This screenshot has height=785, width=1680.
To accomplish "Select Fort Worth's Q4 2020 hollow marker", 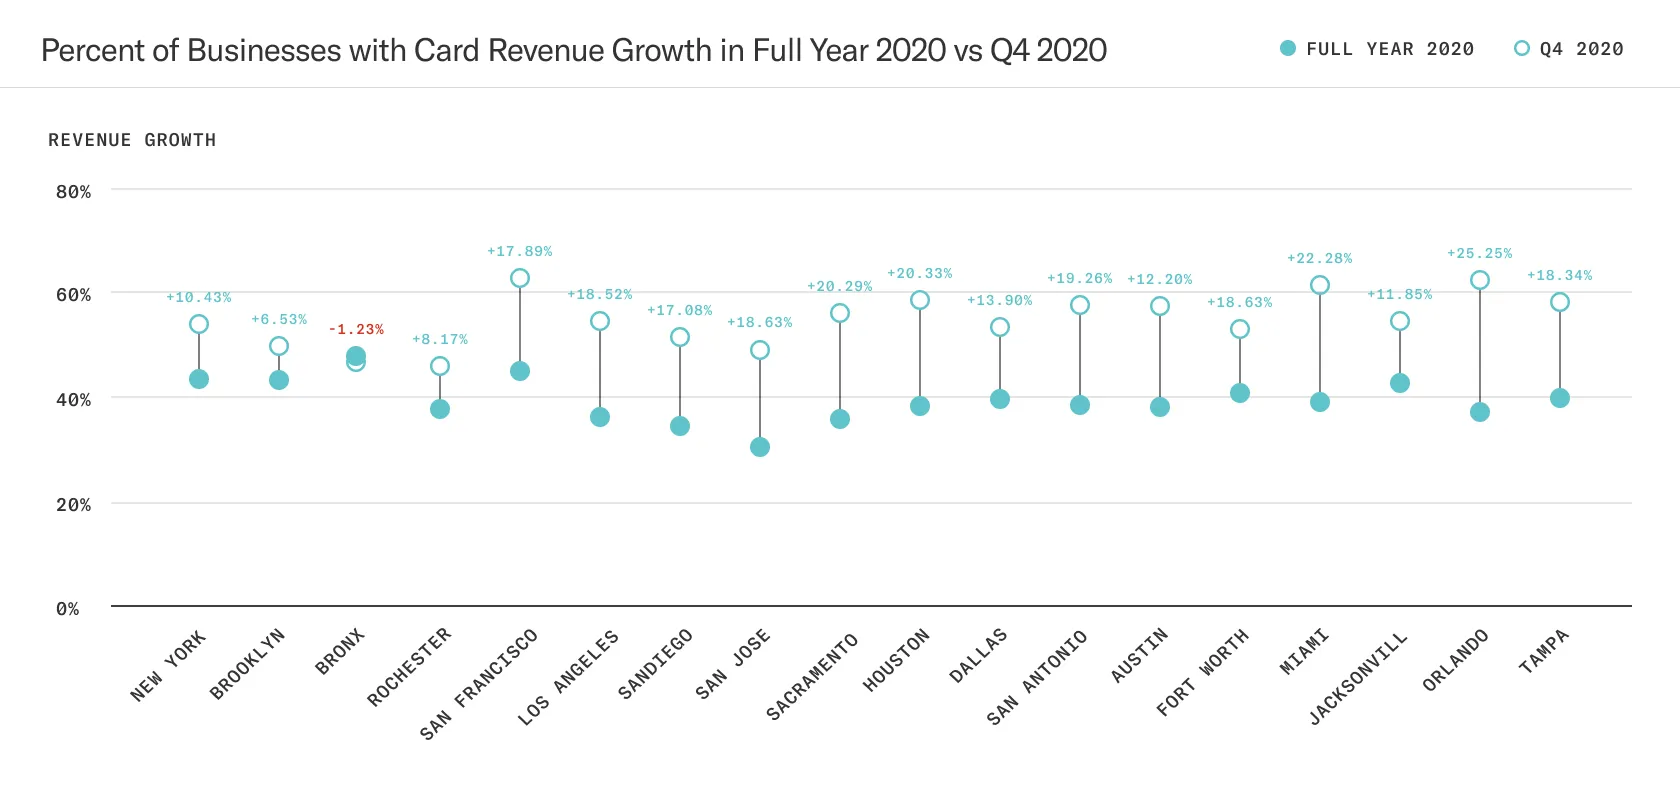I will pyautogui.click(x=1240, y=329).
